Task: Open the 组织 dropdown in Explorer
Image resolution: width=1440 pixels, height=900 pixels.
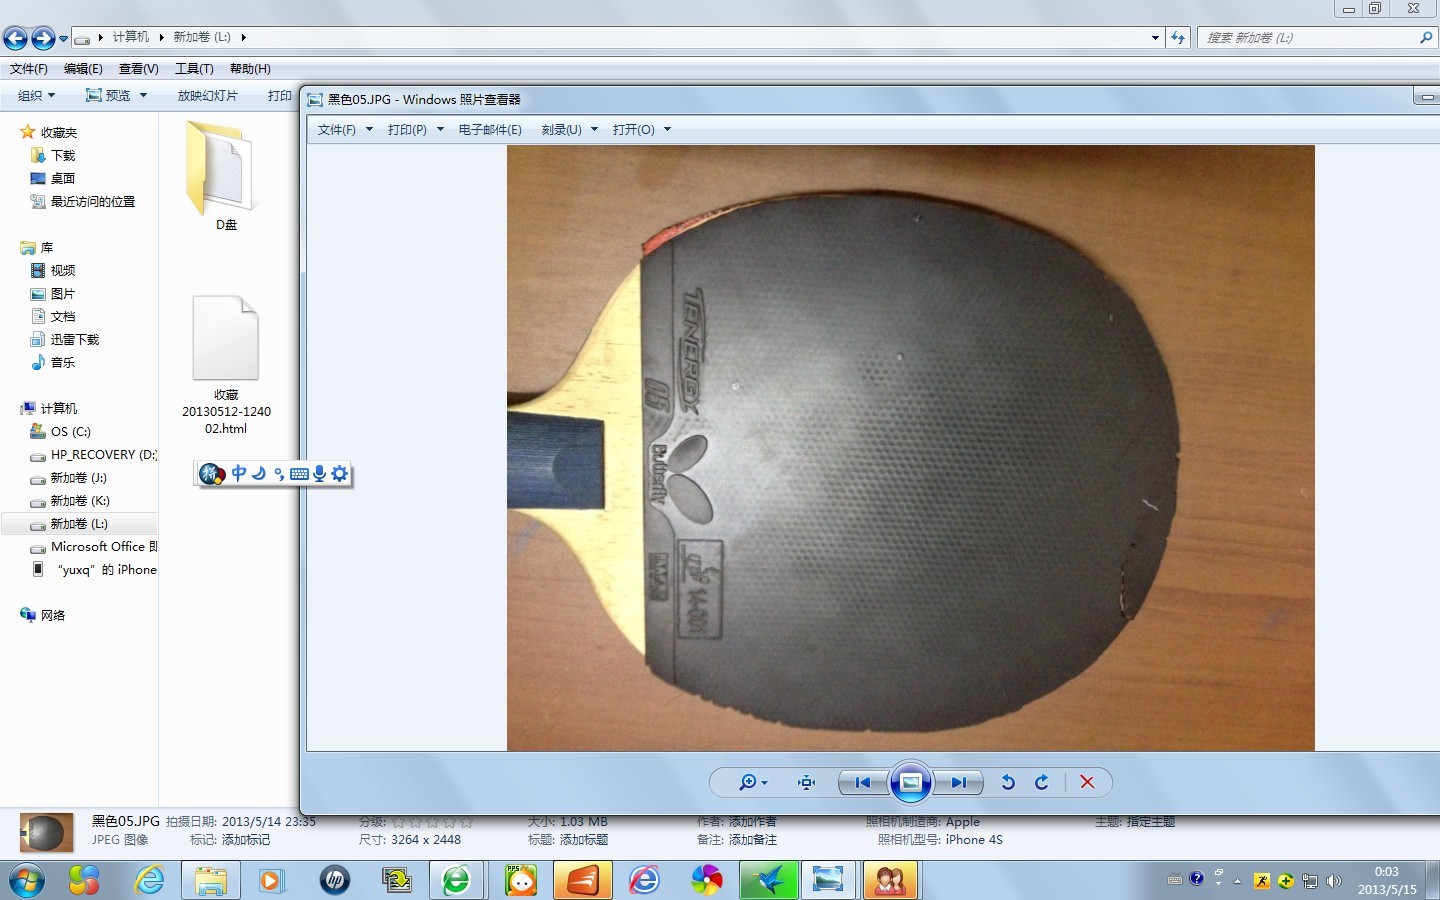Action: click(37, 96)
